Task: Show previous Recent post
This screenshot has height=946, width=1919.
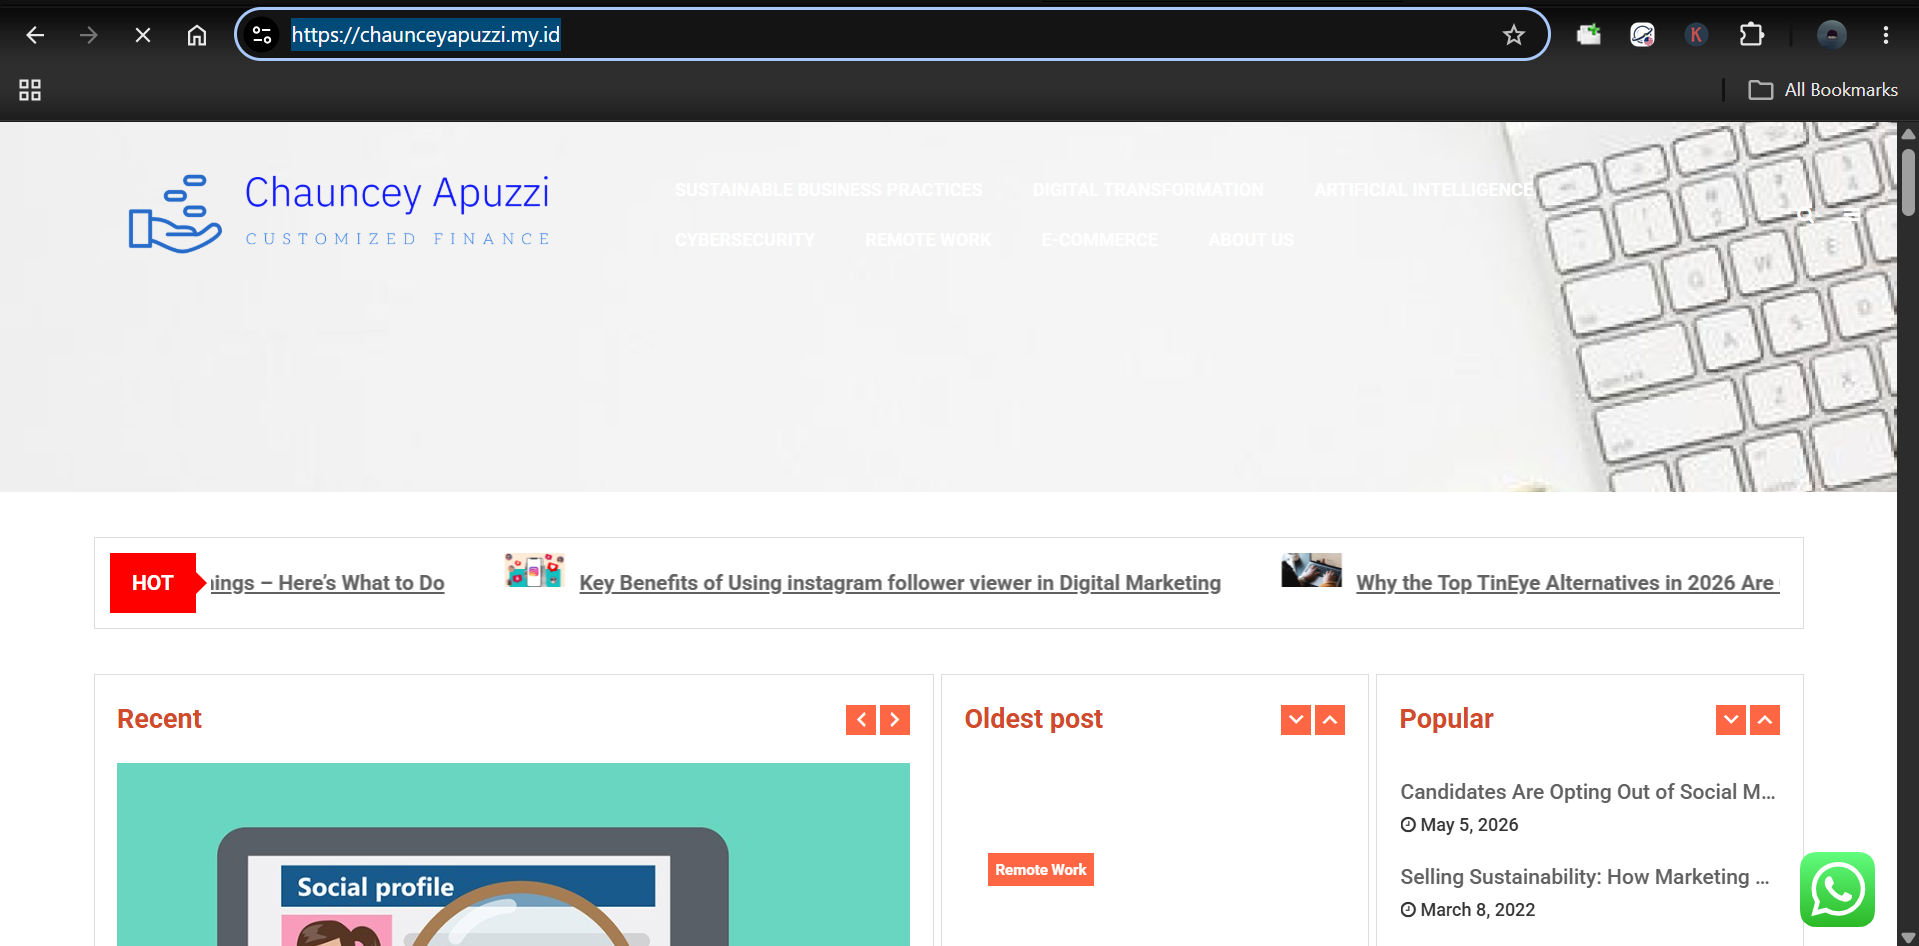Action: [861, 720]
